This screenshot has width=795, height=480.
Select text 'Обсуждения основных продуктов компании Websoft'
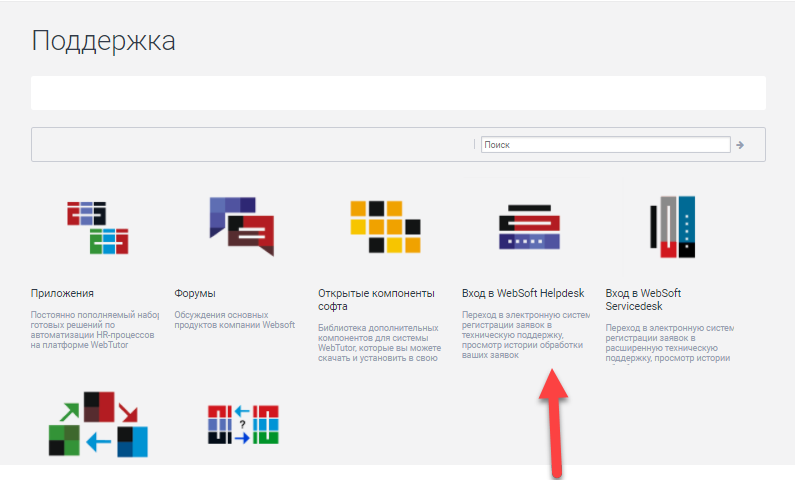click(234, 320)
